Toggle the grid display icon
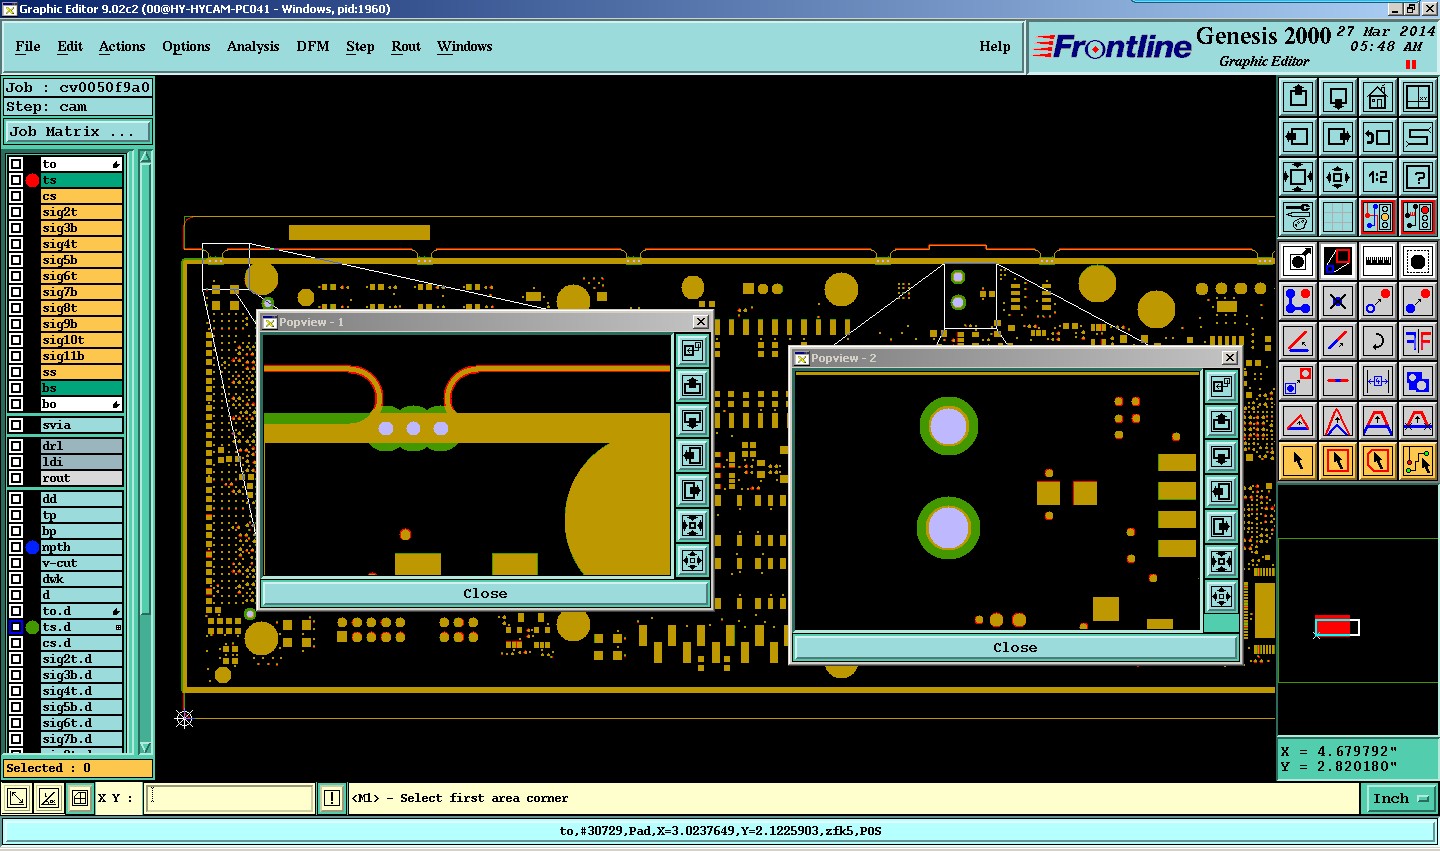This screenshot has height=851, width=1440. [x=1338, y=217]
